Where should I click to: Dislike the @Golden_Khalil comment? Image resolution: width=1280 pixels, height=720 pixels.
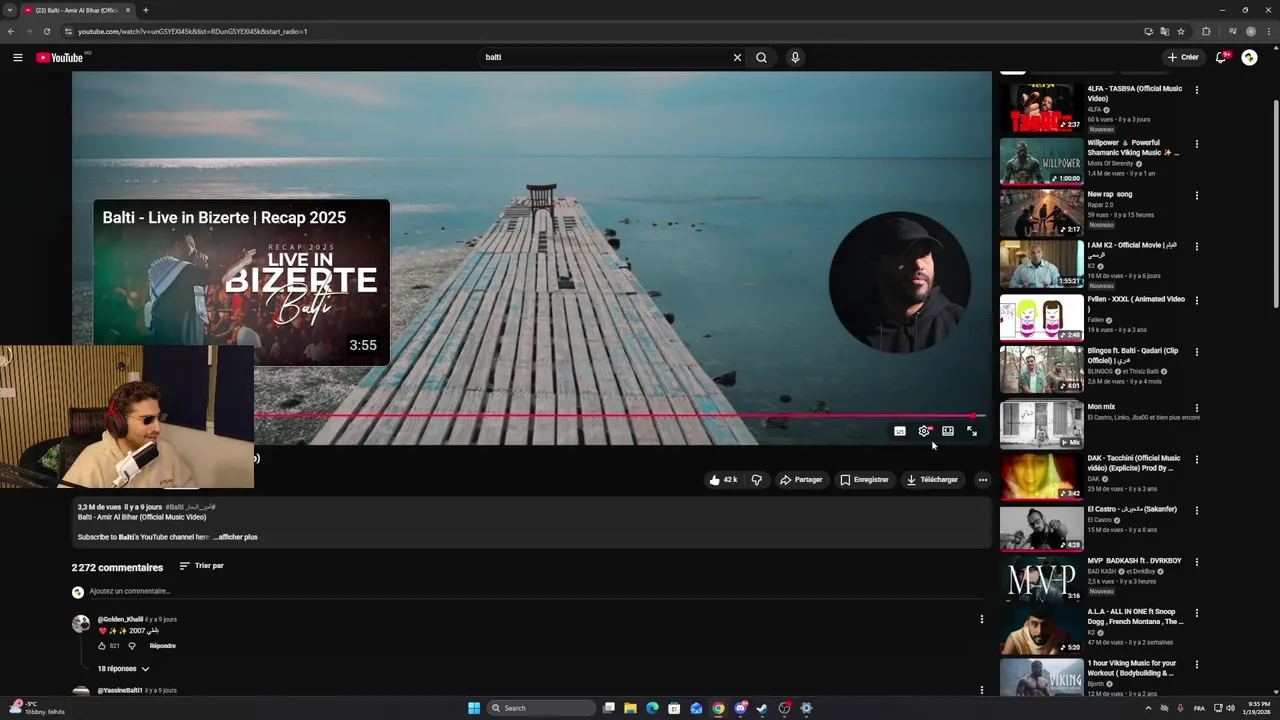click(x=132, y=646)
